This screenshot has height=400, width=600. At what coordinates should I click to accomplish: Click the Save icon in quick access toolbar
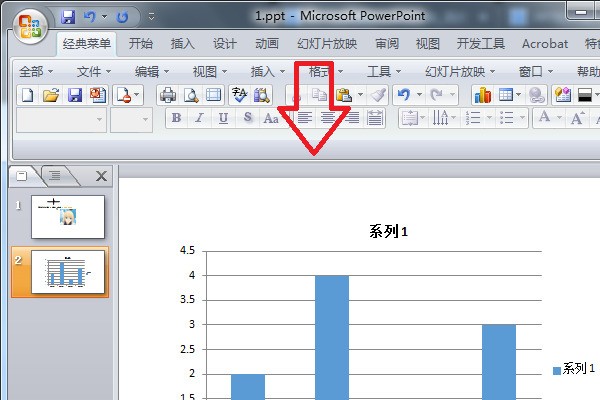(x=68, y=17)
